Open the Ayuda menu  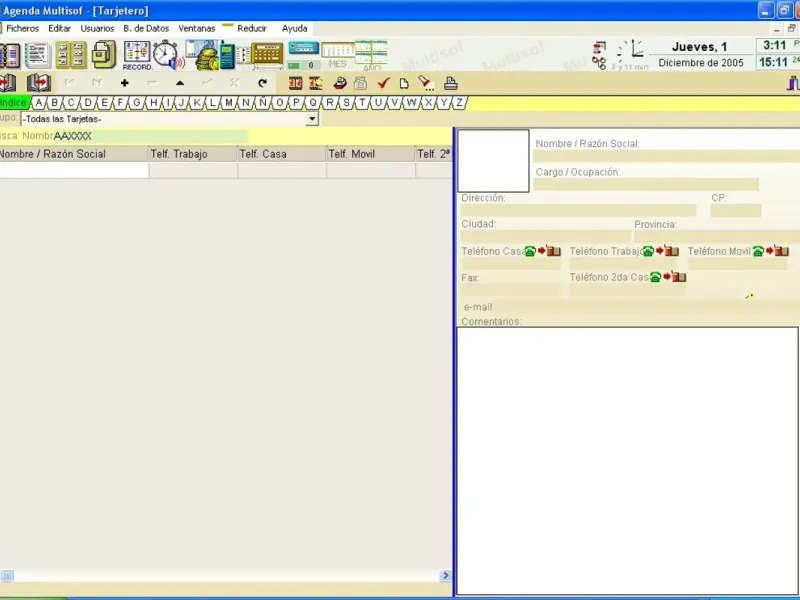click(295, 29)
